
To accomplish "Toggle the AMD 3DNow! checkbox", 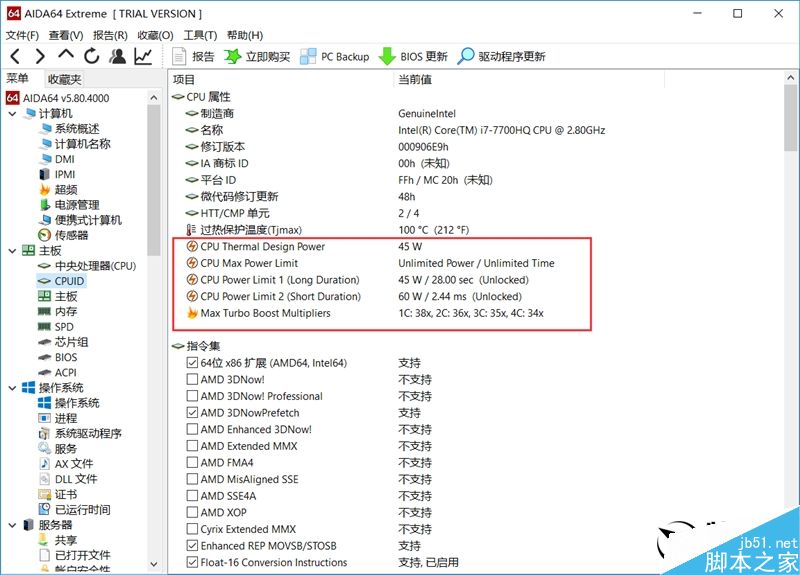I will [x=192, y=380].
